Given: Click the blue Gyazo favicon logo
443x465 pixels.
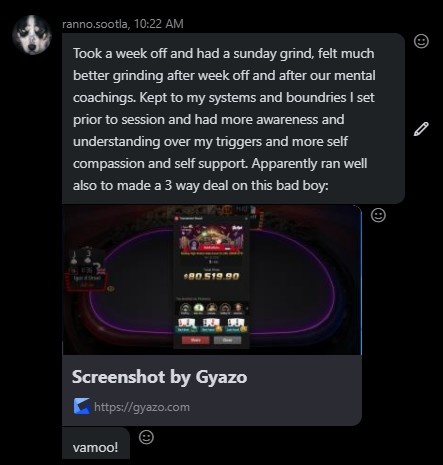Looking at the screenshot, I should point(81,406).
